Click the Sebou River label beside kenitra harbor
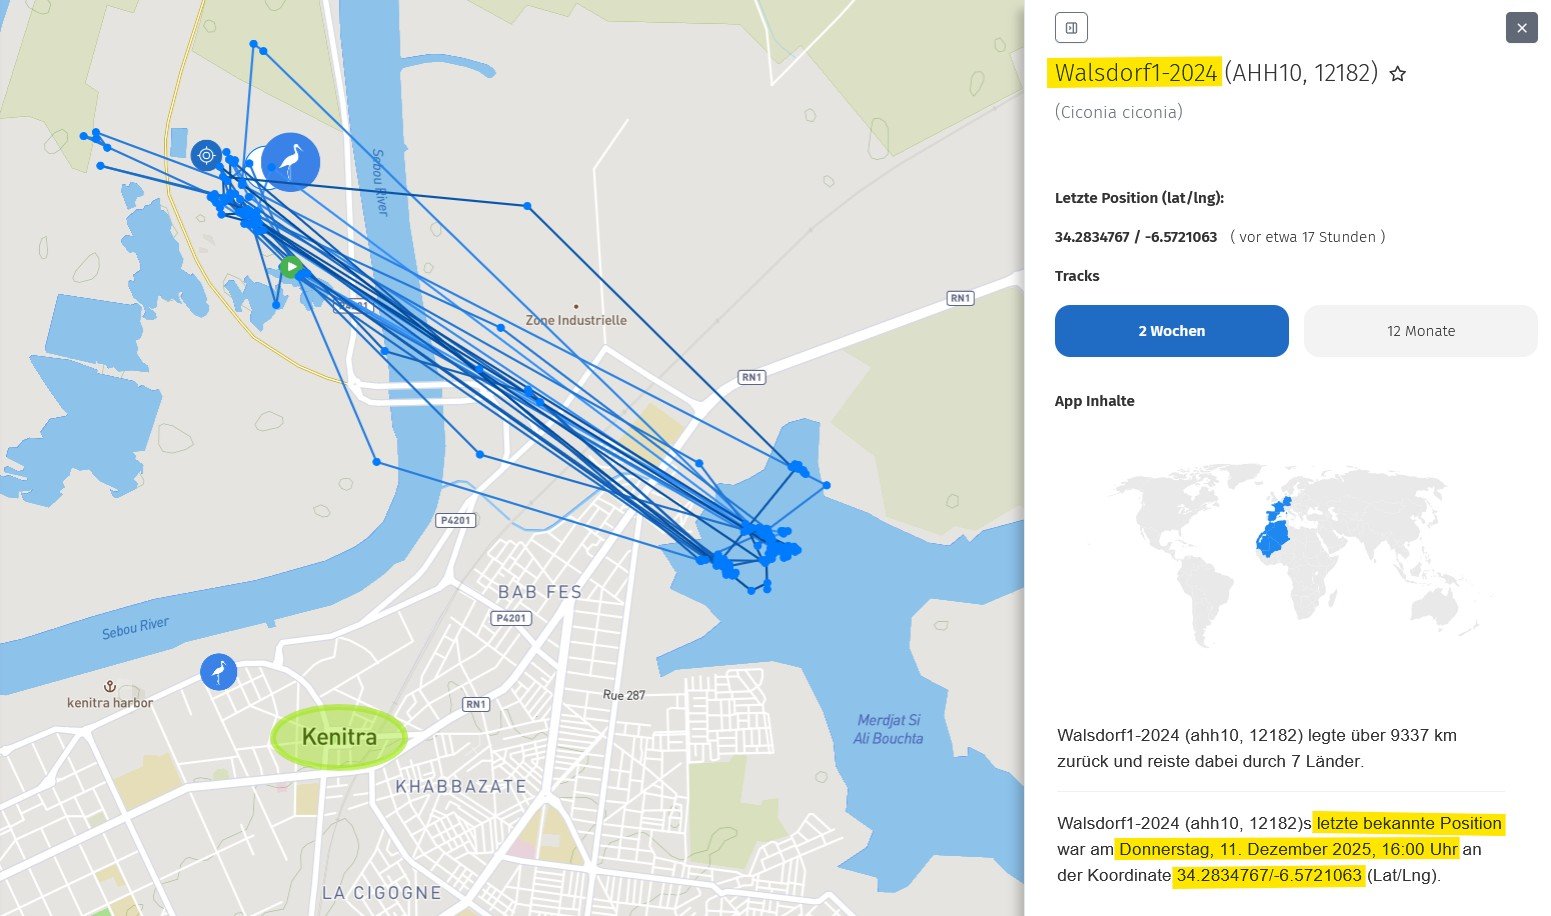 click(x=135, y=628)
